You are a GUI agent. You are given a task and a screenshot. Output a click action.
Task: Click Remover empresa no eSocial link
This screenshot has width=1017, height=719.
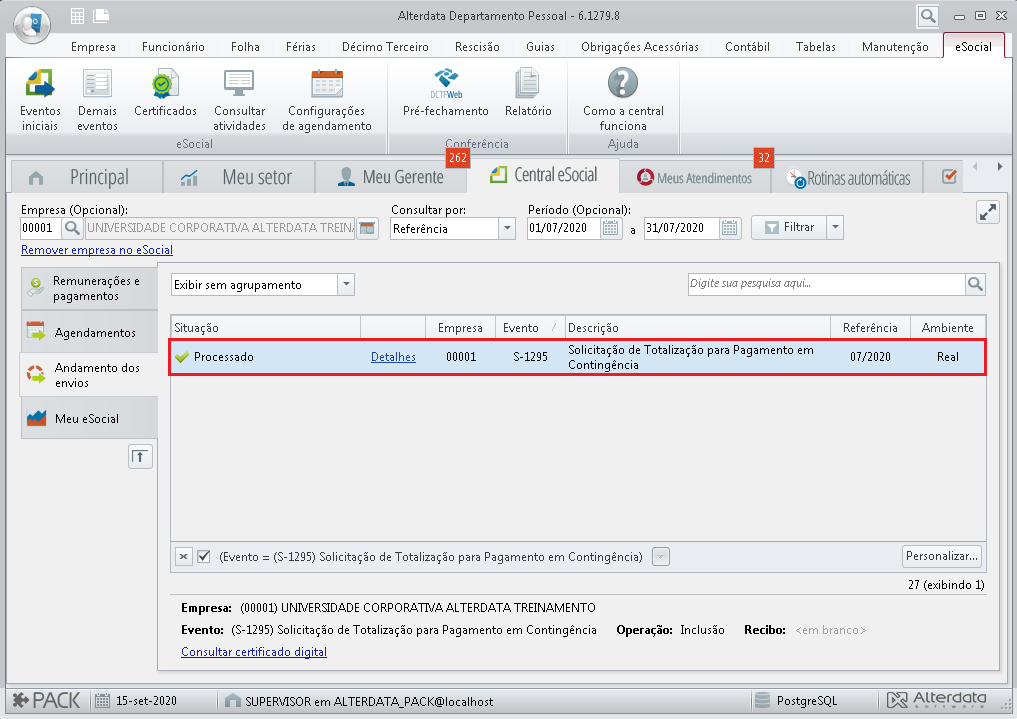97,250
